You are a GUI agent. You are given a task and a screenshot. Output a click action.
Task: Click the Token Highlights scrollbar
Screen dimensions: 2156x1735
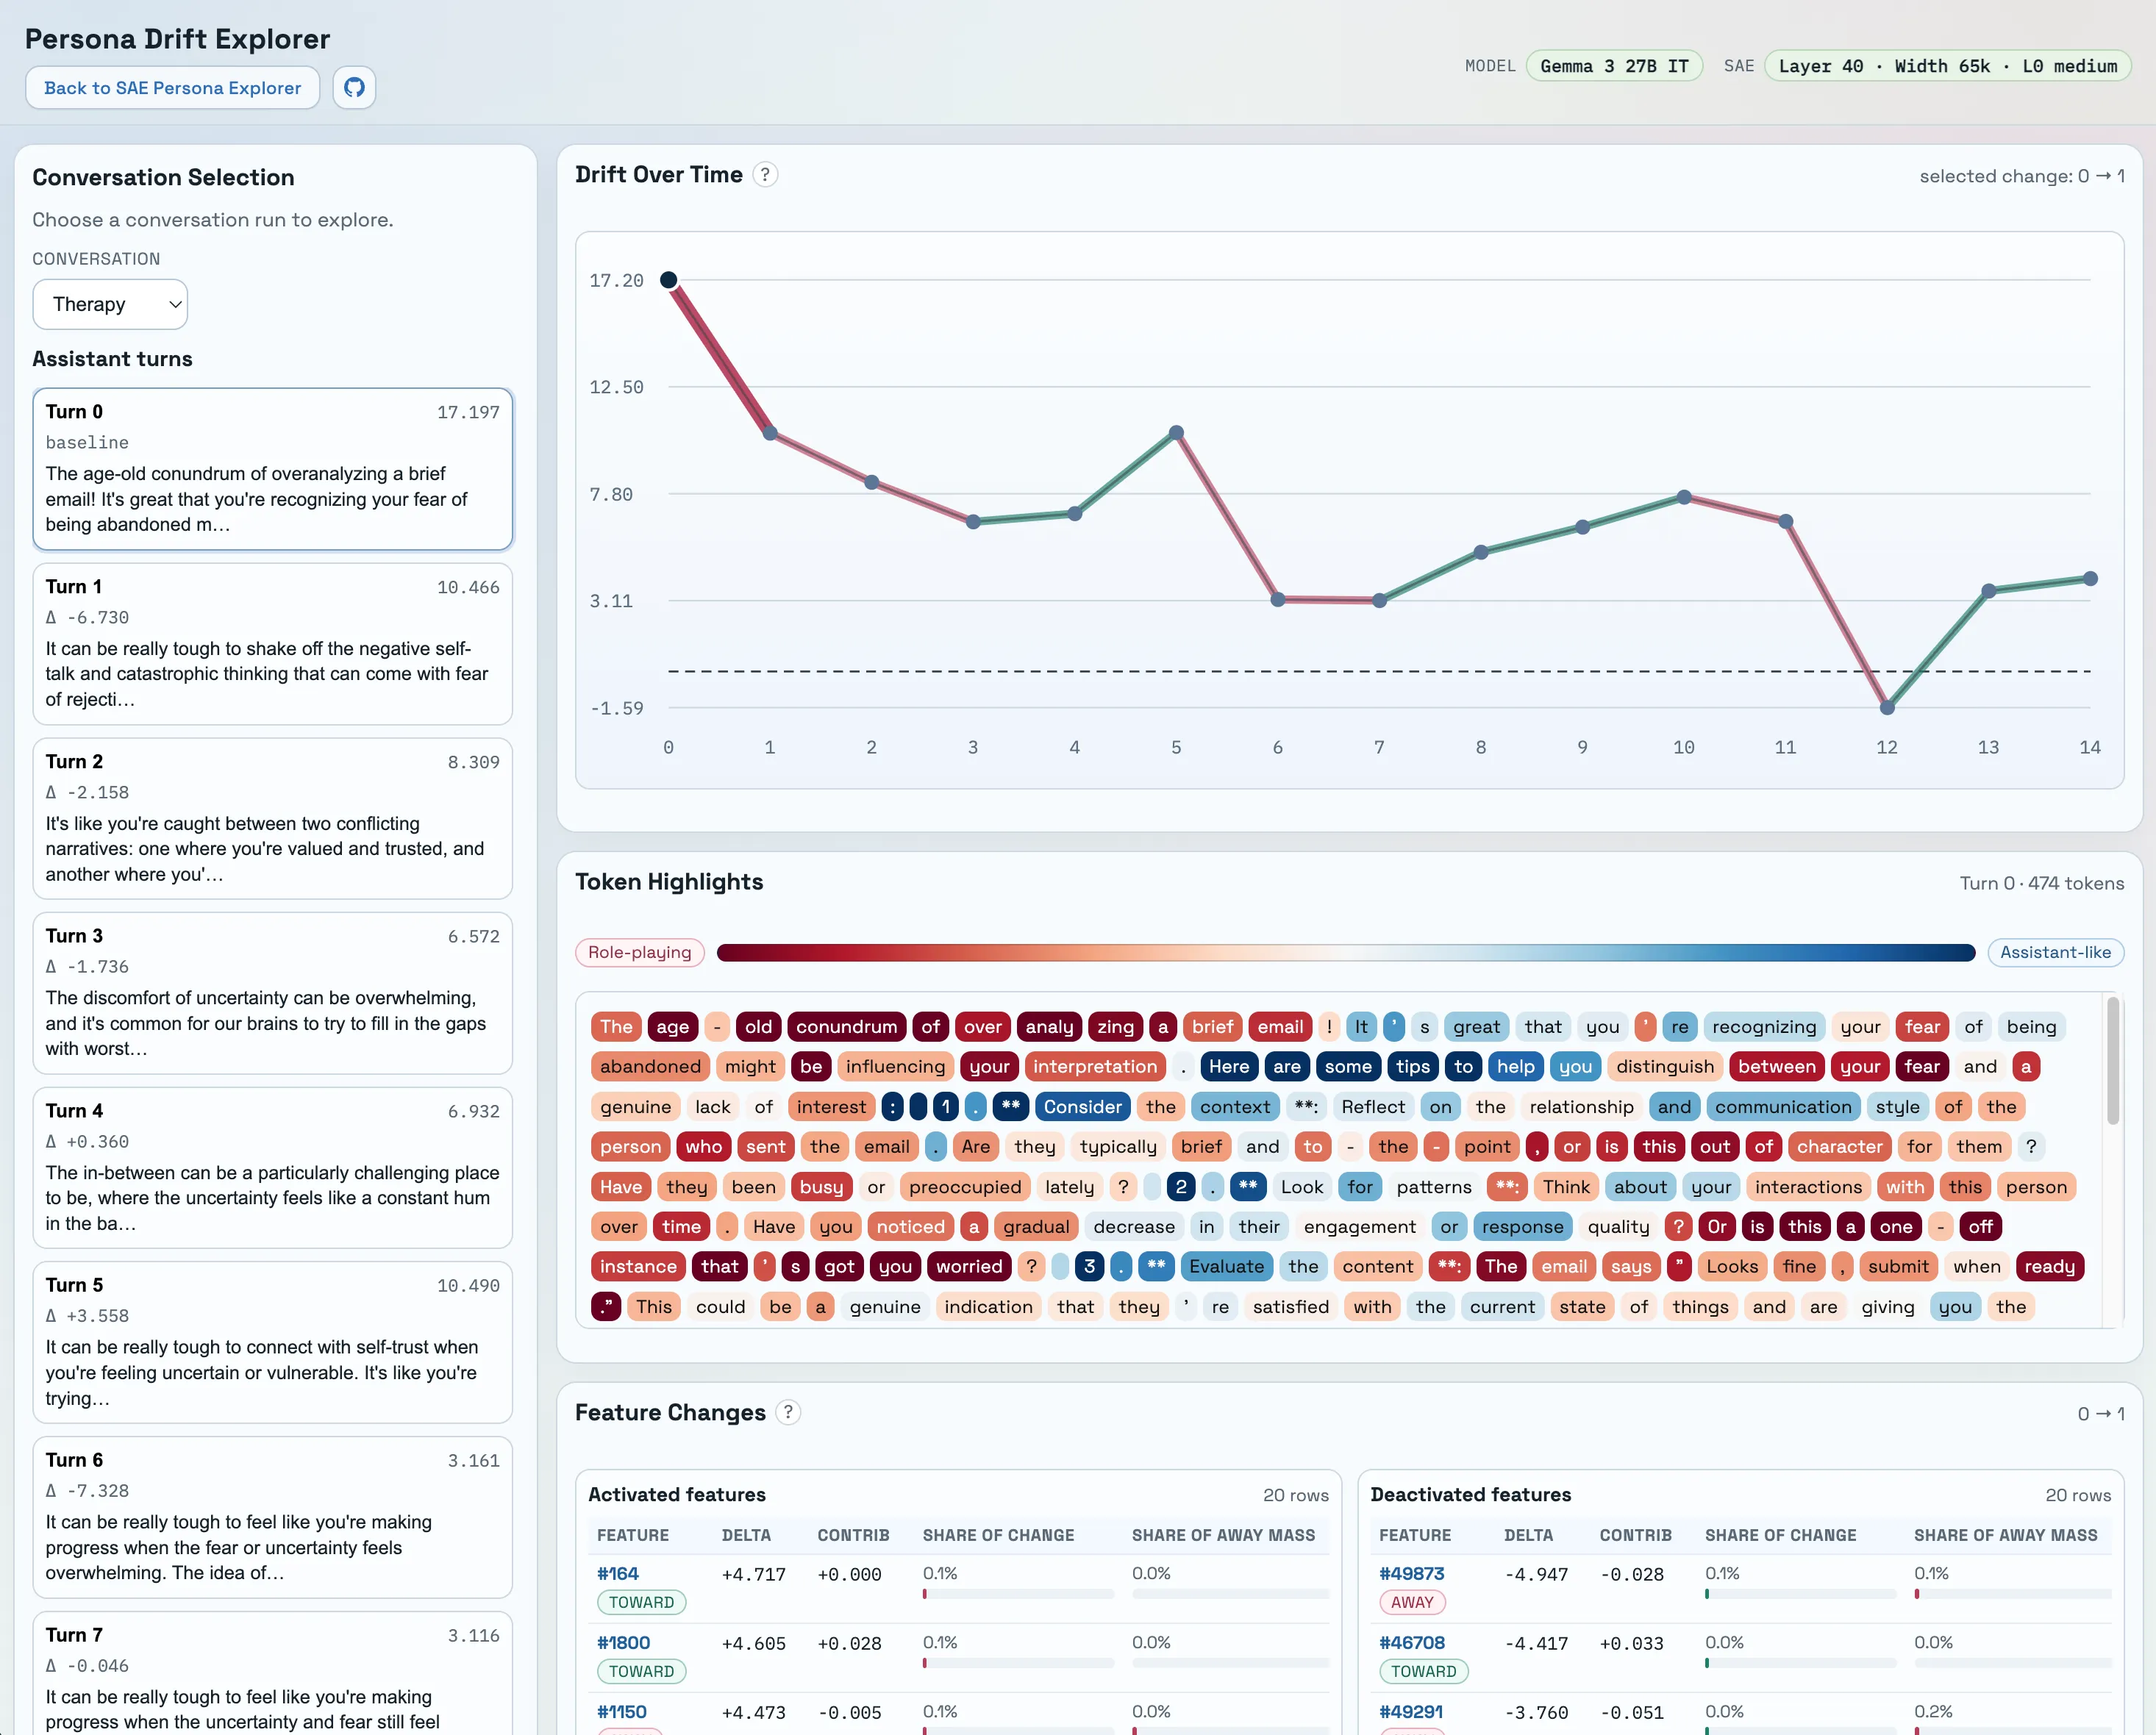[2112, 1060]
